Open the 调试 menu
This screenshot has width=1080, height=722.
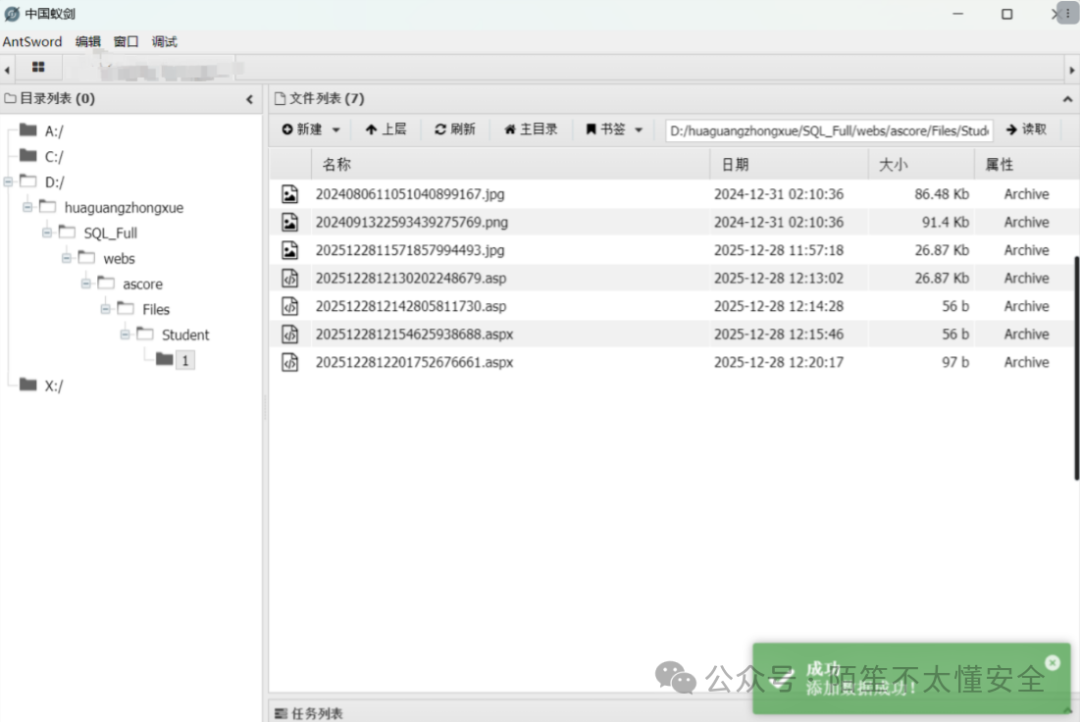click(x=163, y=41)
